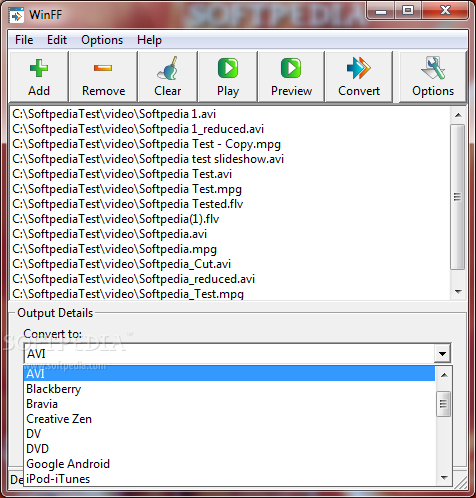Image resolution: width=476 pixels, height=498 pixels.
Task: Select file Softpedia.avi in list
Action: [x=230, y=234]
